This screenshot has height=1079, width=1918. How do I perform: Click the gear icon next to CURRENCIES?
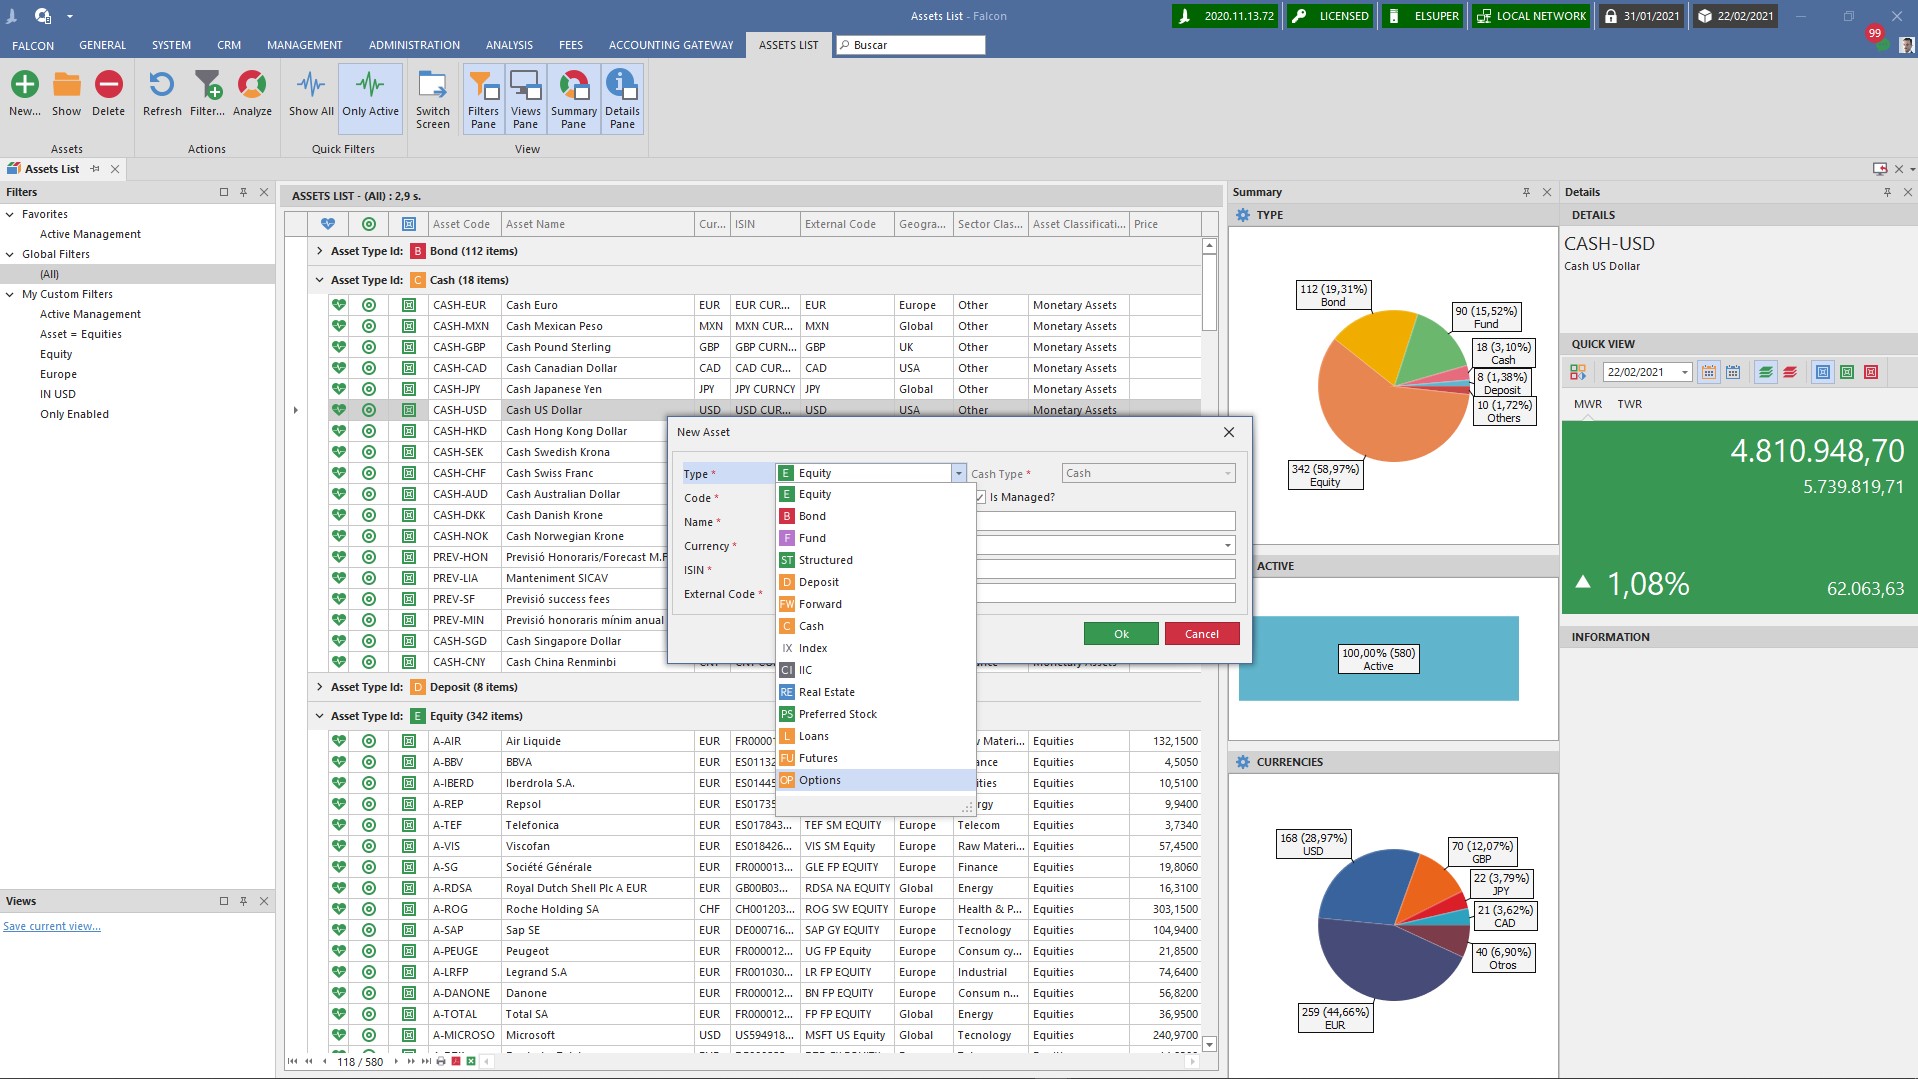pyautogui.click(x=1243, y=762)
